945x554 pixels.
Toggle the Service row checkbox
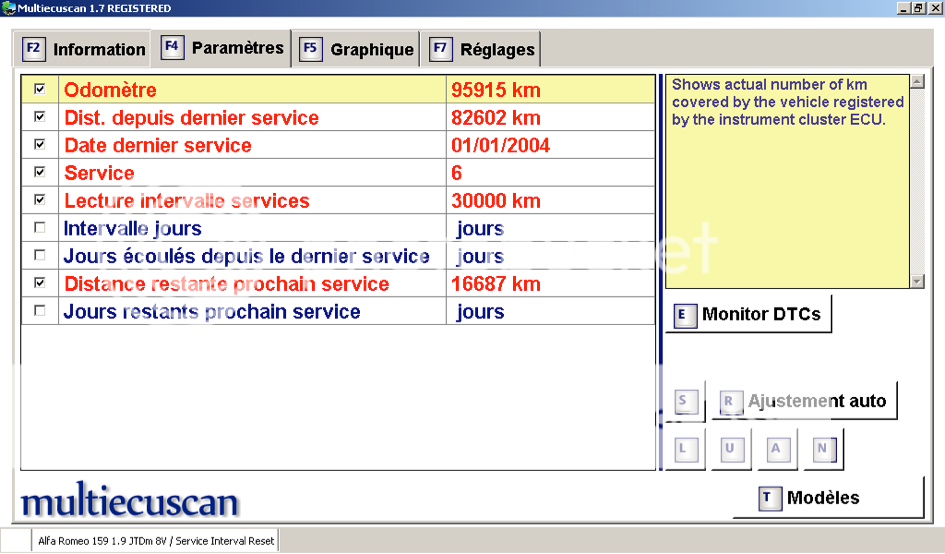(40, 172)
